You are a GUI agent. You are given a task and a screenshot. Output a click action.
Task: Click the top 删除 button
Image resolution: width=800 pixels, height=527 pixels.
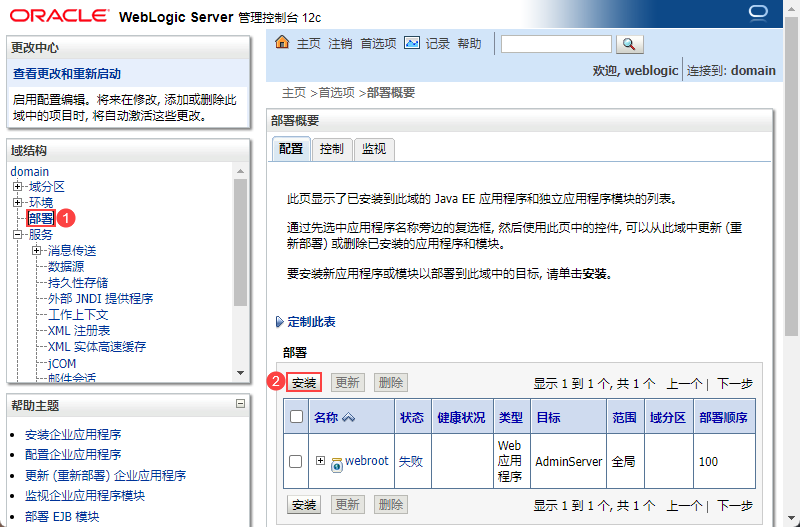[391, 383]
